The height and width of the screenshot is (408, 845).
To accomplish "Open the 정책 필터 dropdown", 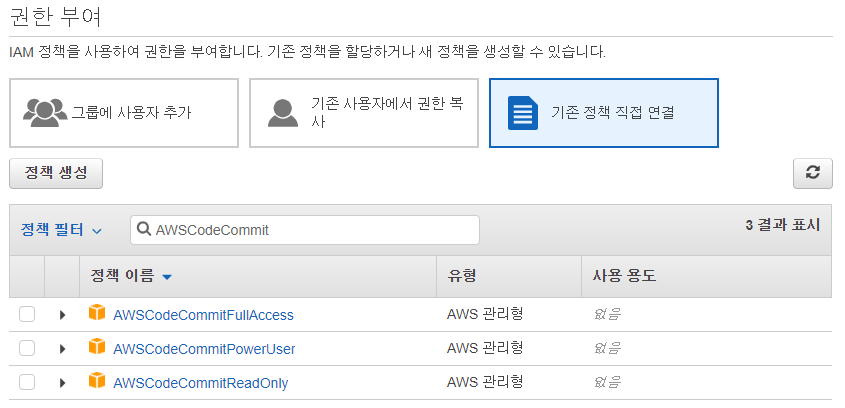I will click(x=61, y=230).
